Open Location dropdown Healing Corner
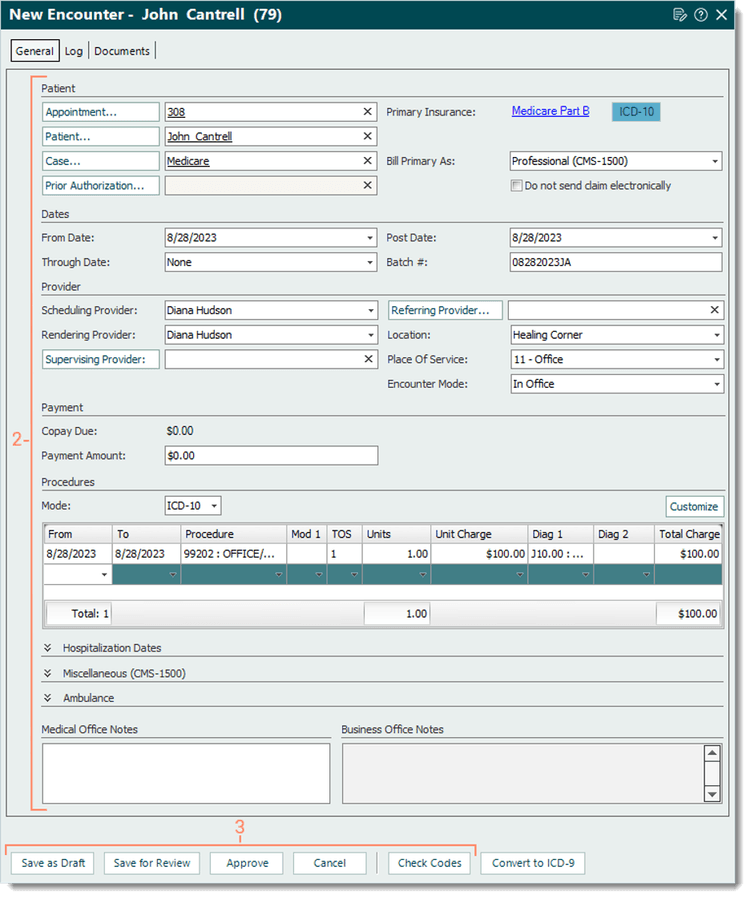The image size is (750, 899). click(717, 335)
